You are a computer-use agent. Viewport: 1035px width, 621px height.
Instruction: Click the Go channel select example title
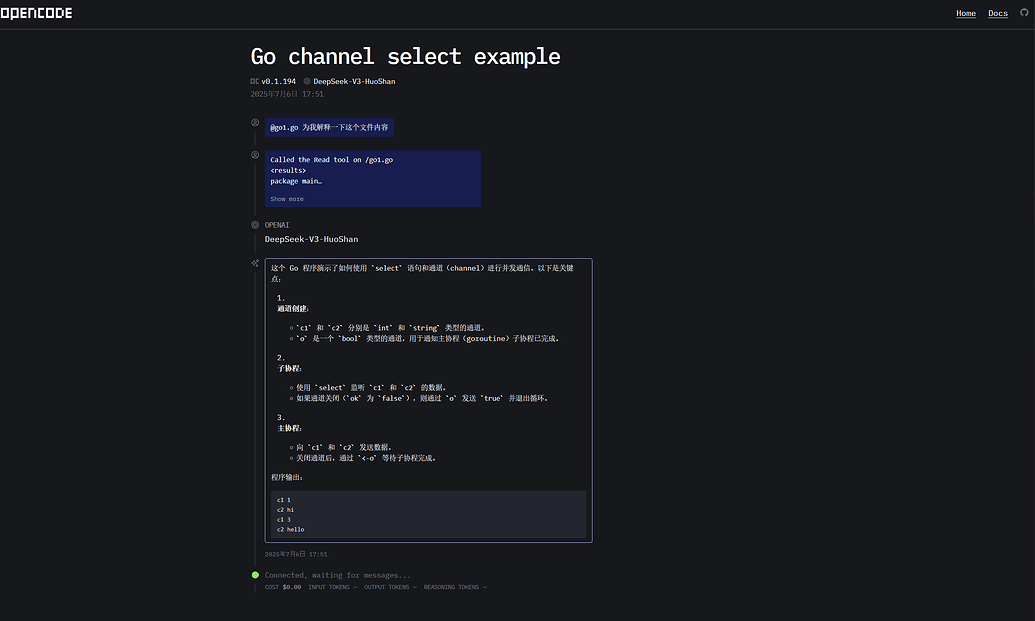click(405, 57)
